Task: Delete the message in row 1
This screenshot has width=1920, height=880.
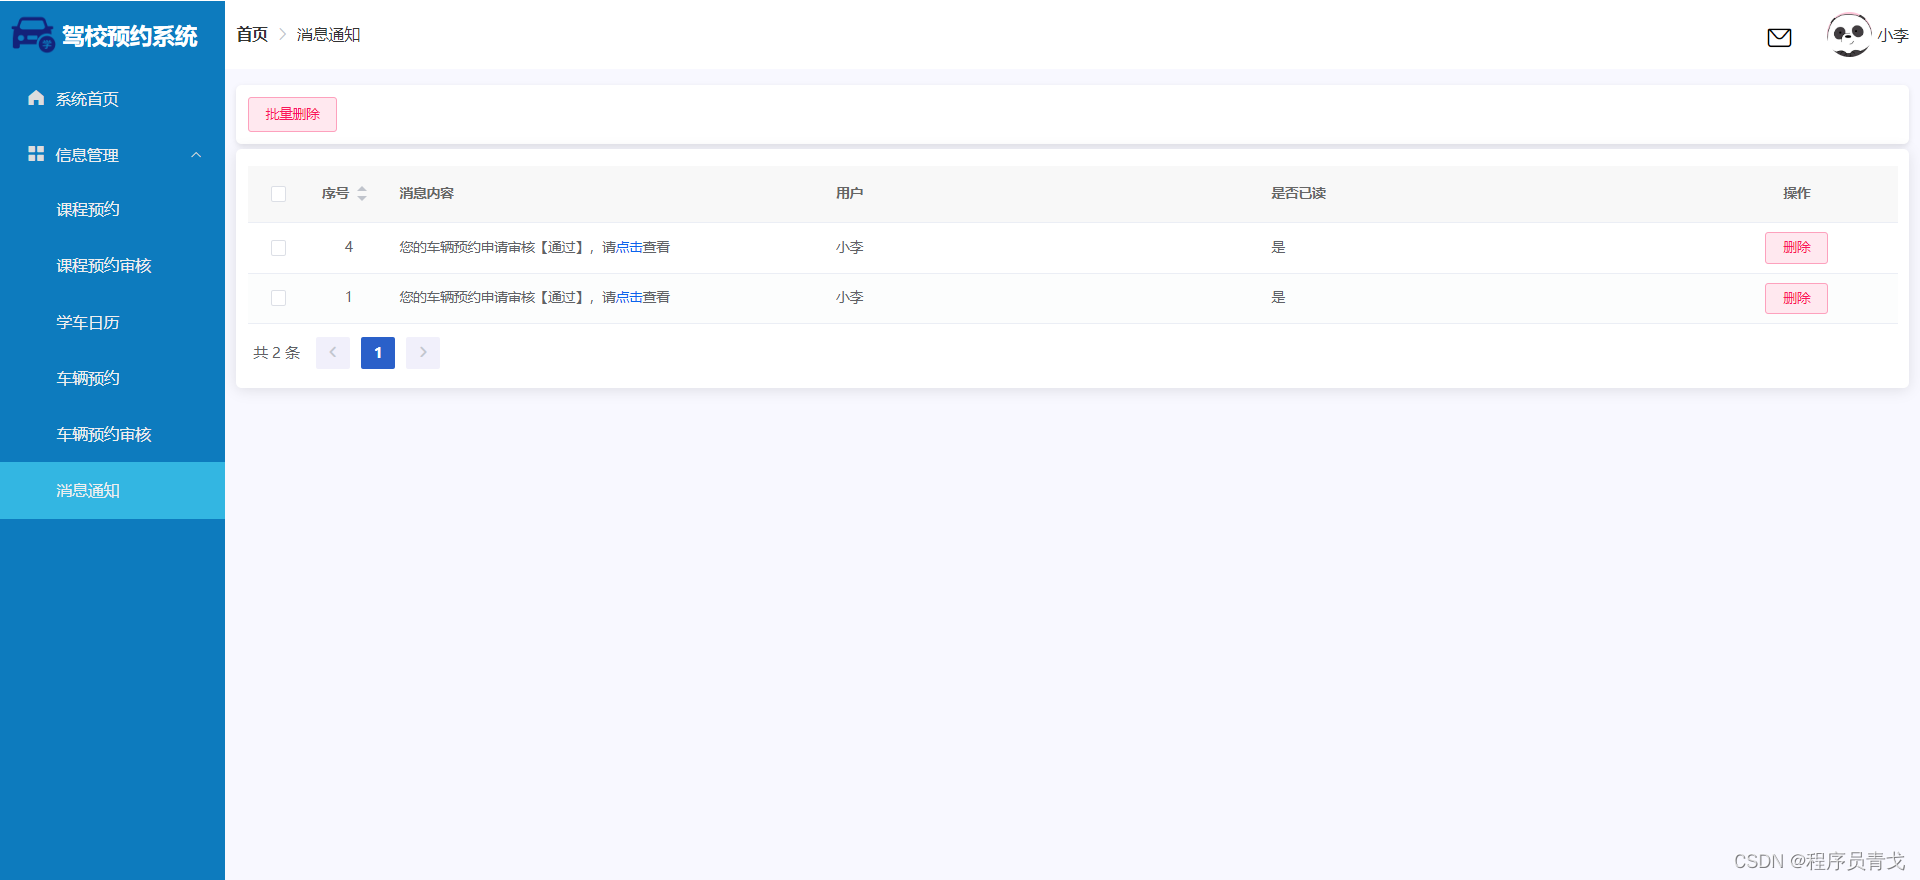Action: 1796,298
